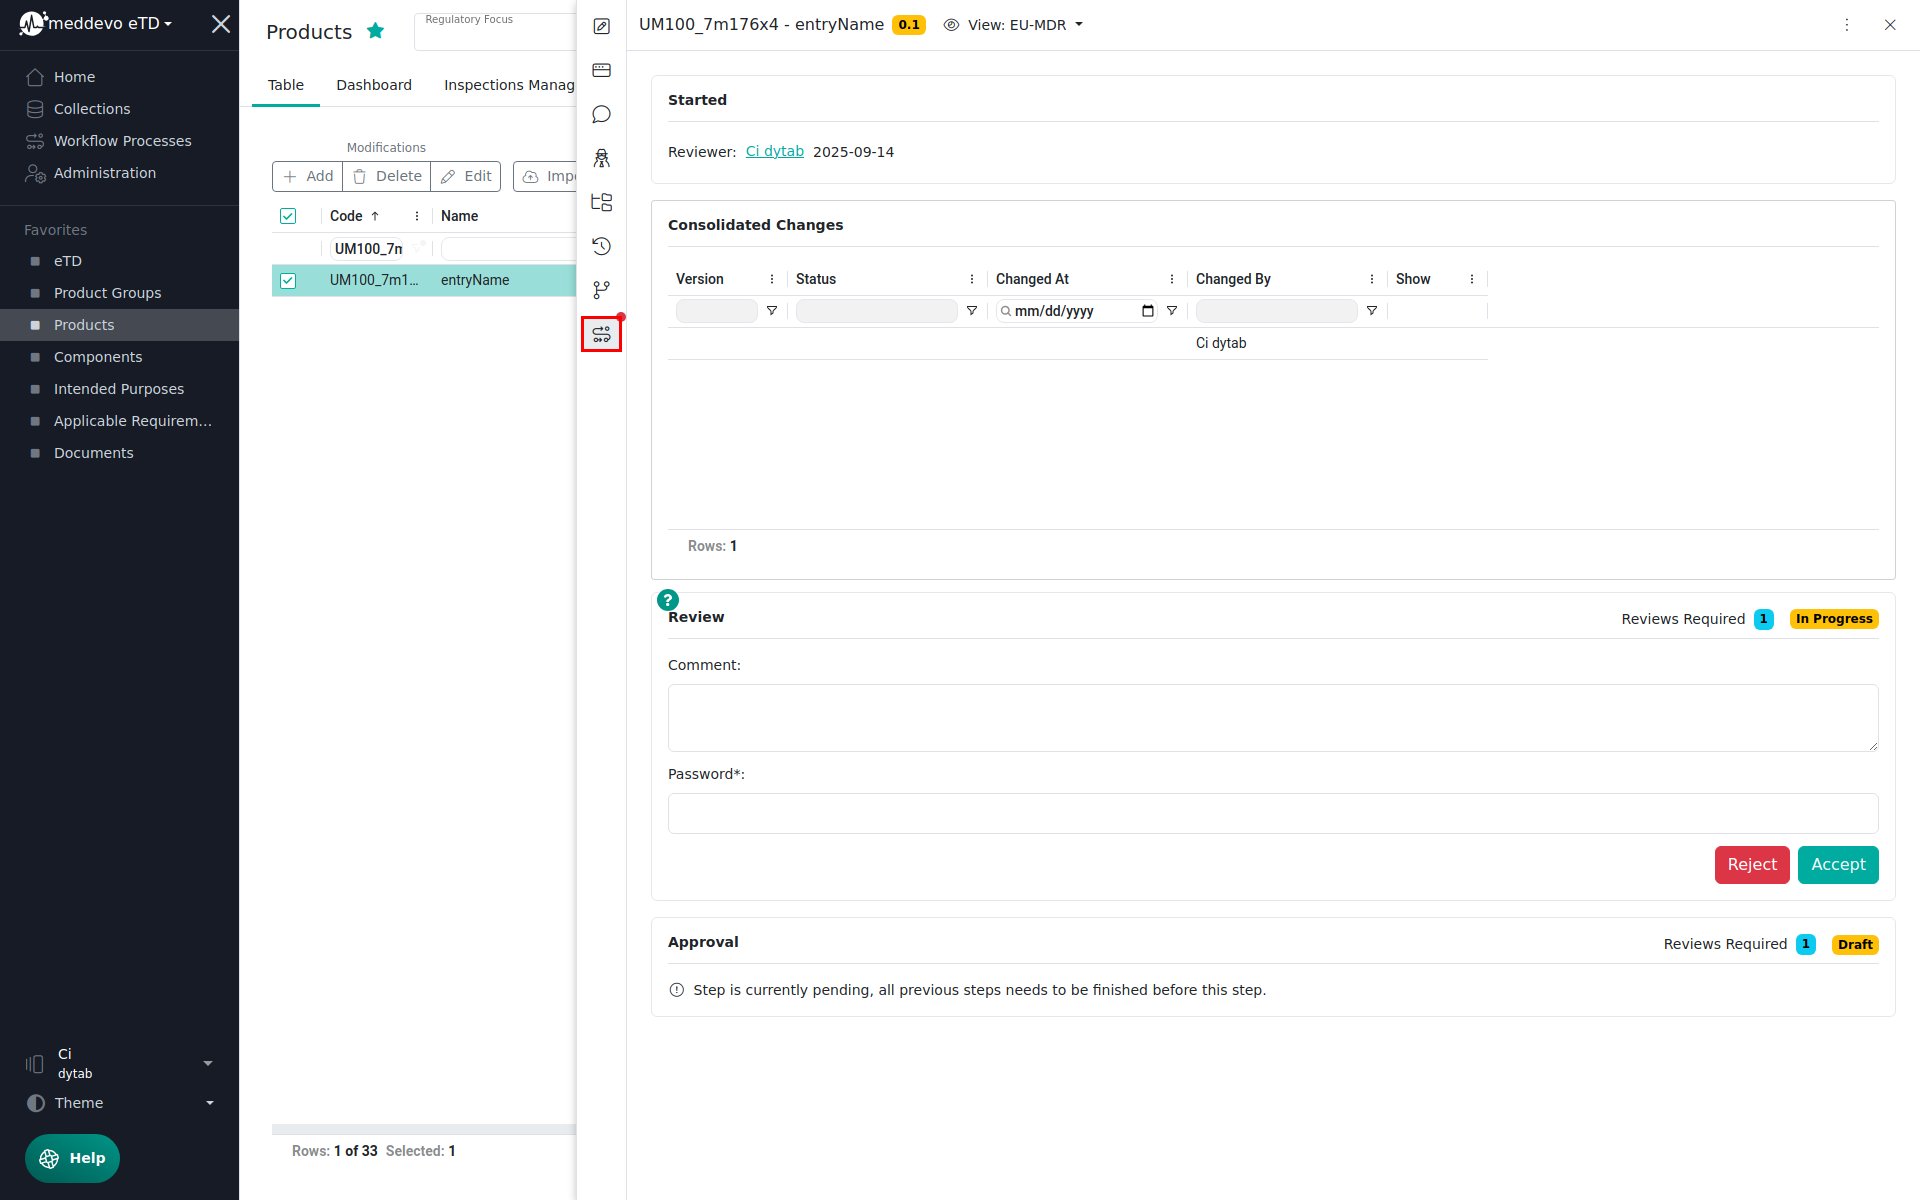Click the Accept review button

tap(1837, 865)
